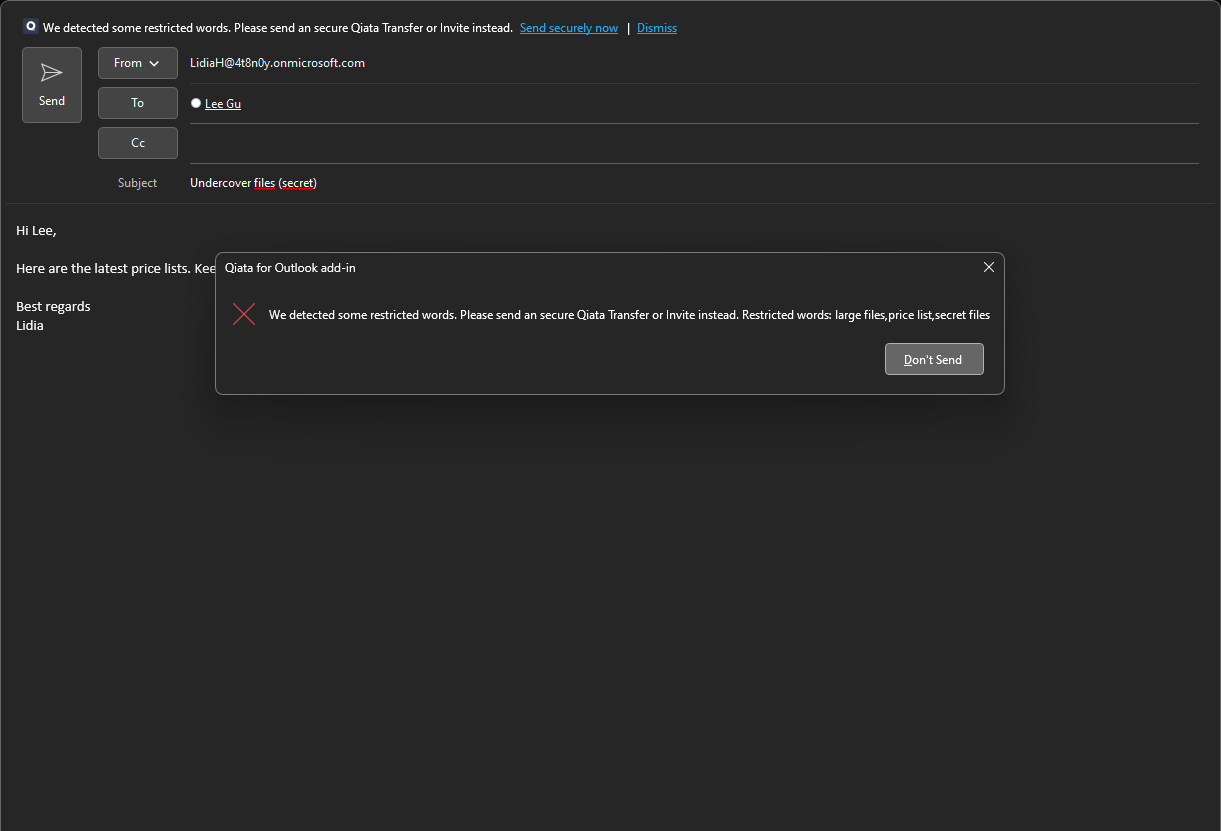Click the sender email address LidiaH
Viewport: 1221px width, 831px height.
[x=277, y=63]
